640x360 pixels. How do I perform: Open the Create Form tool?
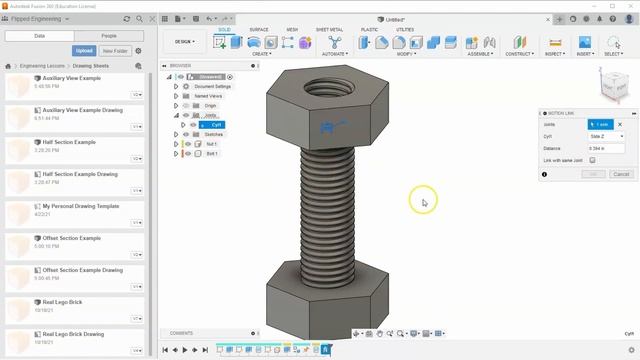305,42
